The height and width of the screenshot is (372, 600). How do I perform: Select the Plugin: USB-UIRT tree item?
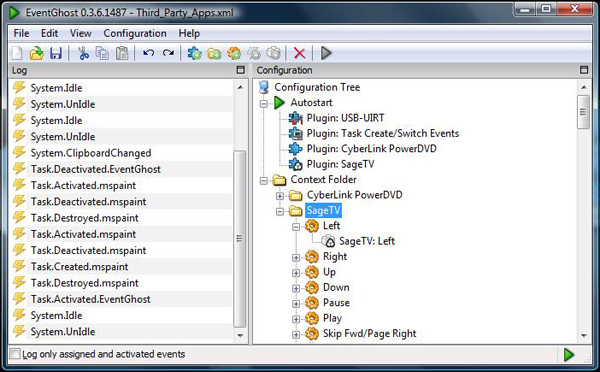pyautogui.click(x=345, y=118)
